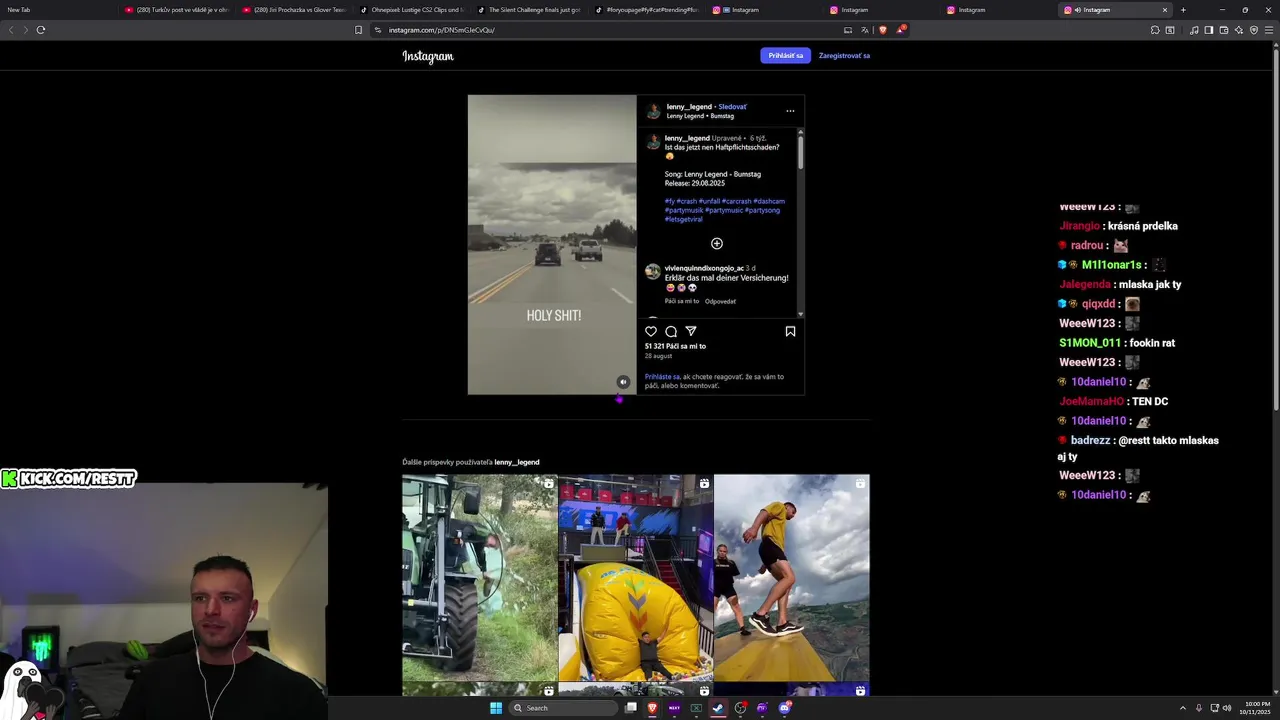Switch to Turkův post YouTube tab
The image size is (1280, 720).
176,10
